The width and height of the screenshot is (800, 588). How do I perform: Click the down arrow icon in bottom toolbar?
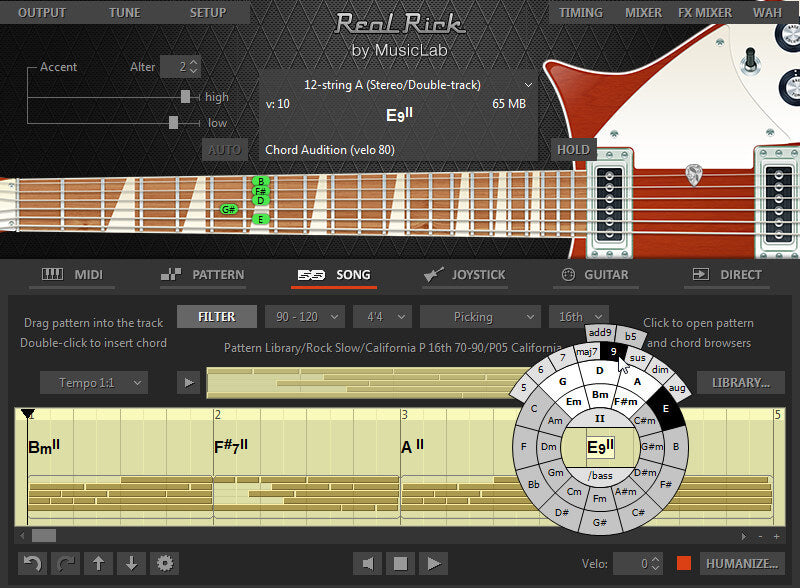(x=130, y=563)
